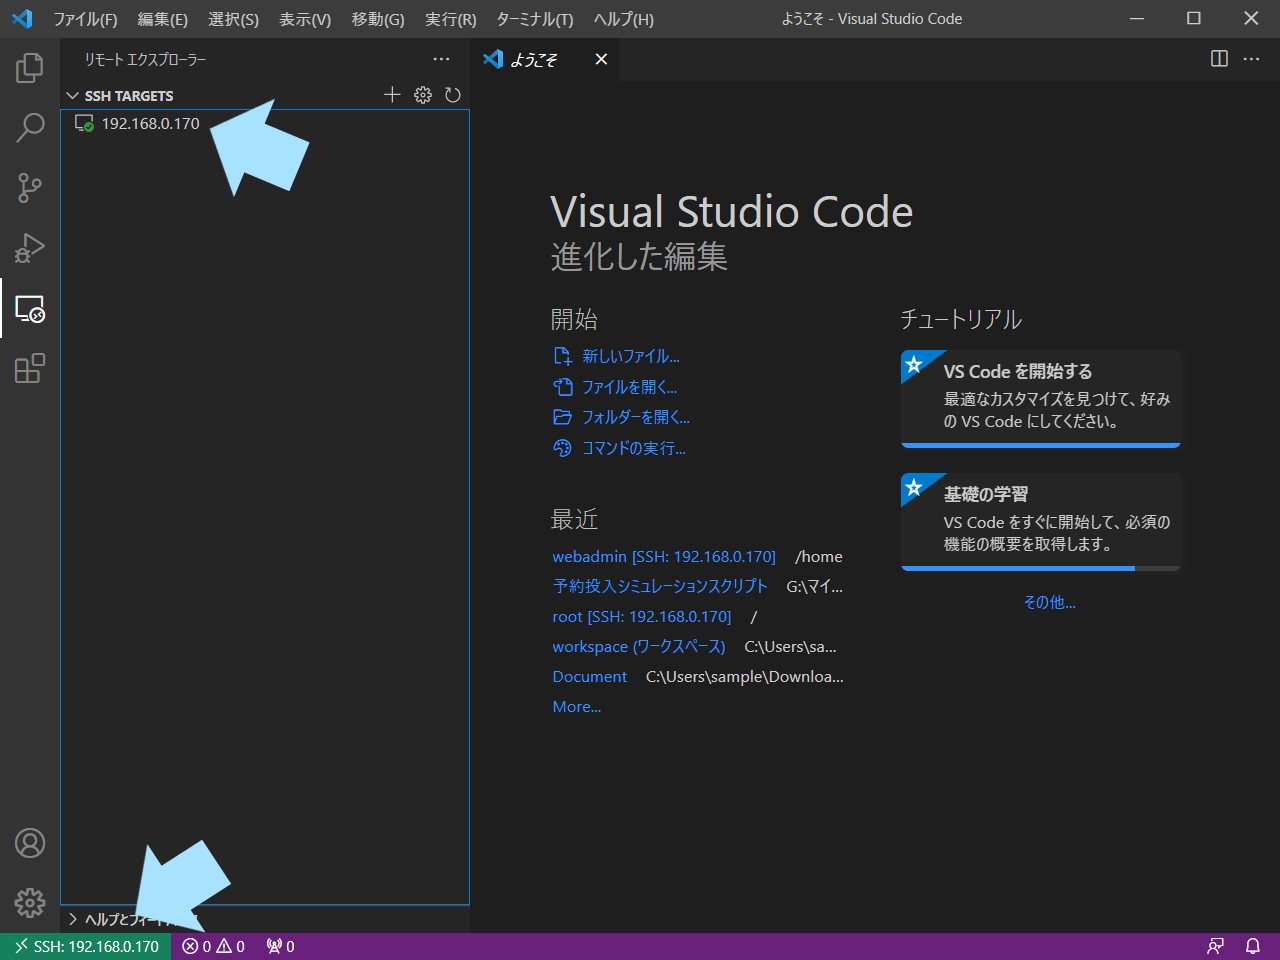Open Source Control view
Viewport: 1280px width, 960px height.
pyautogui.click(x=30, y=188)
